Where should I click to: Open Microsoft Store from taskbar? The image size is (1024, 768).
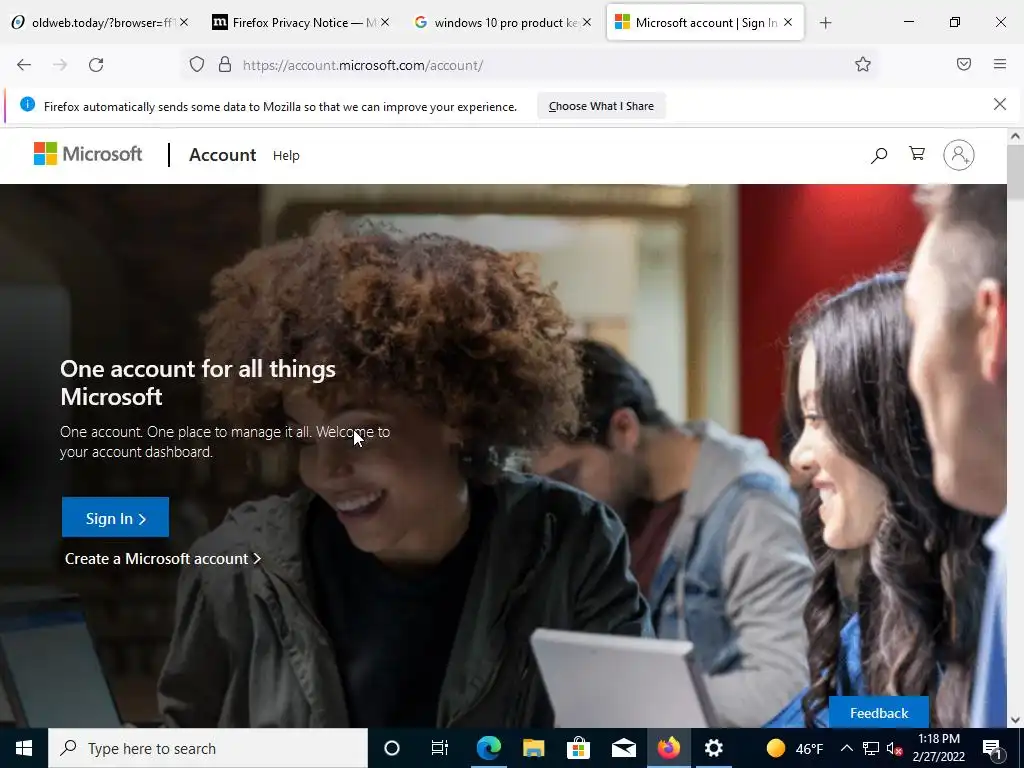point(579,748)
